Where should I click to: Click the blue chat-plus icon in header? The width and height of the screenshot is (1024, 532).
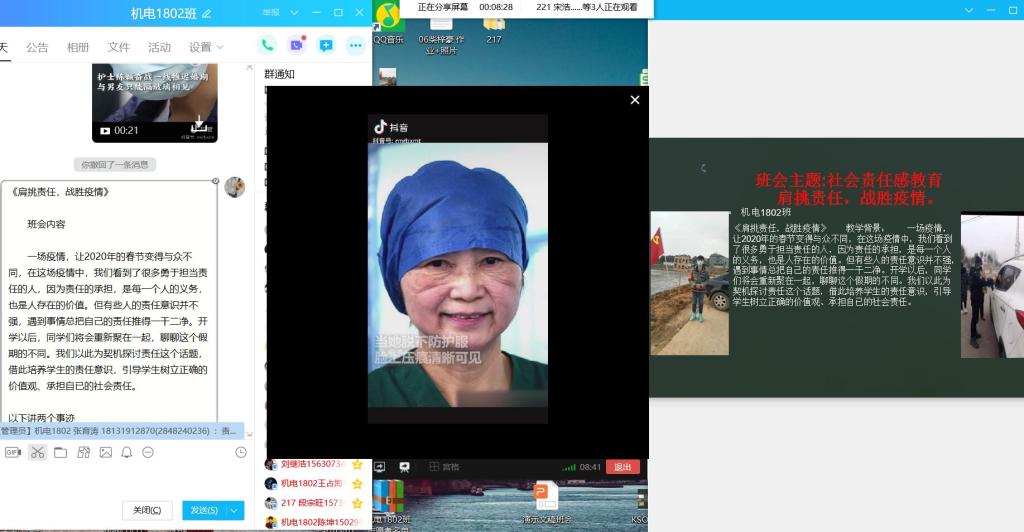(x=325, y=45)
